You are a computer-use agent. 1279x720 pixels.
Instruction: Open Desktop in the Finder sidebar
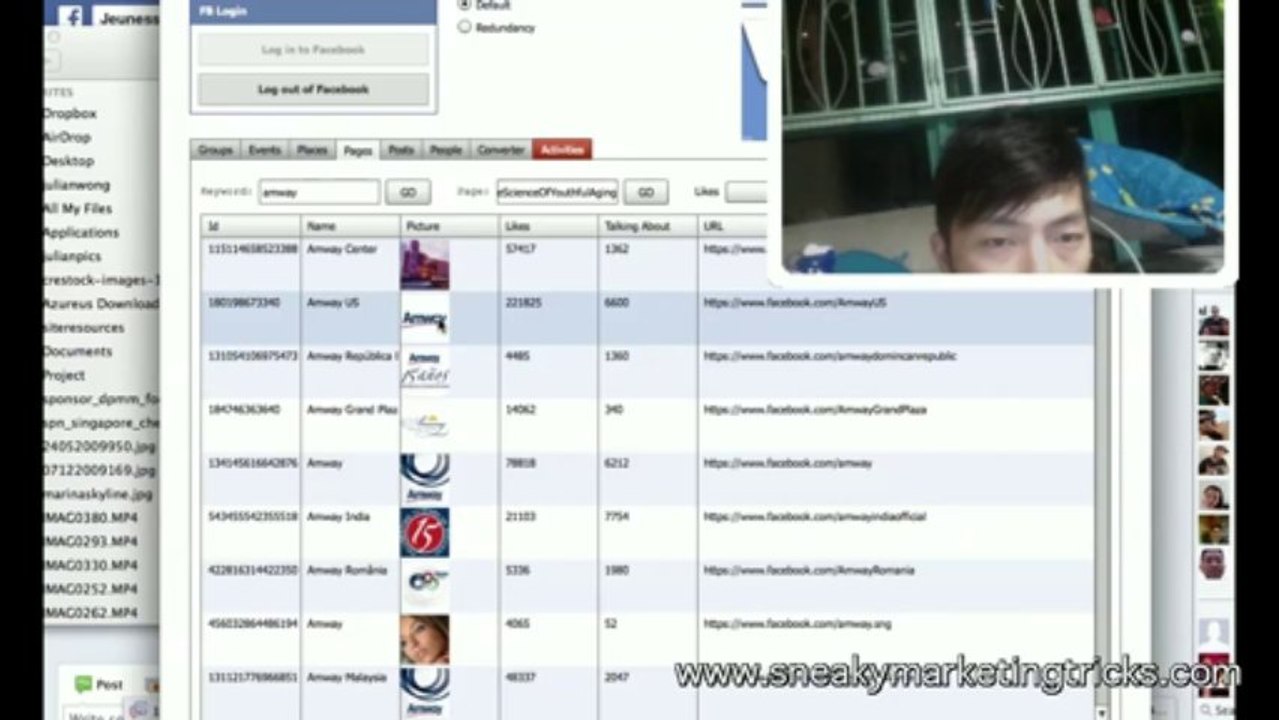(69, 161)
